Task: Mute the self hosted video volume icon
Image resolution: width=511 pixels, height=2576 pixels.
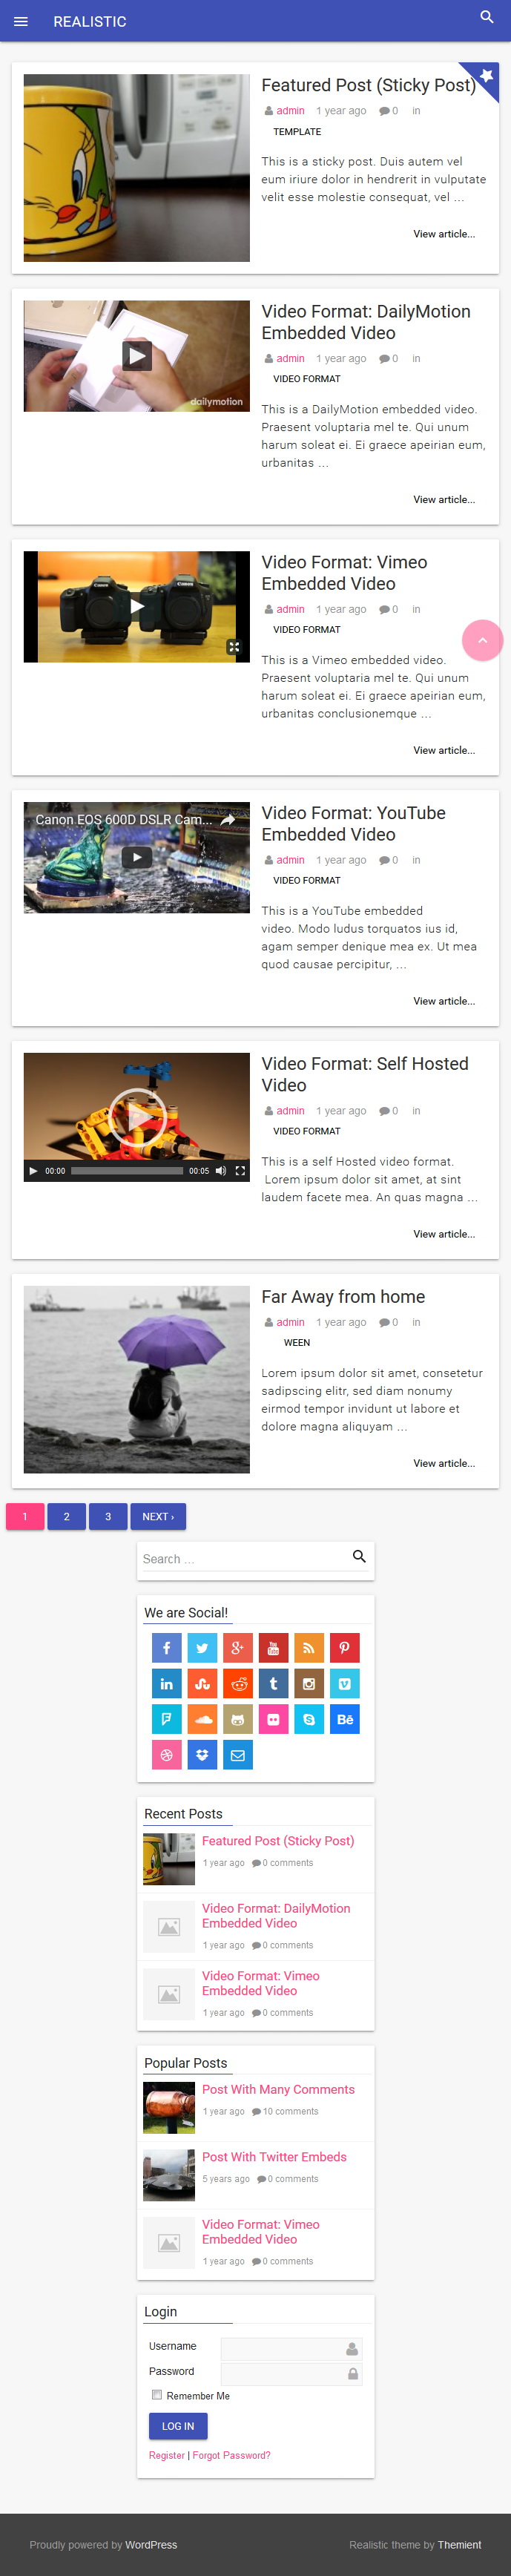Action: (220, 1171)
